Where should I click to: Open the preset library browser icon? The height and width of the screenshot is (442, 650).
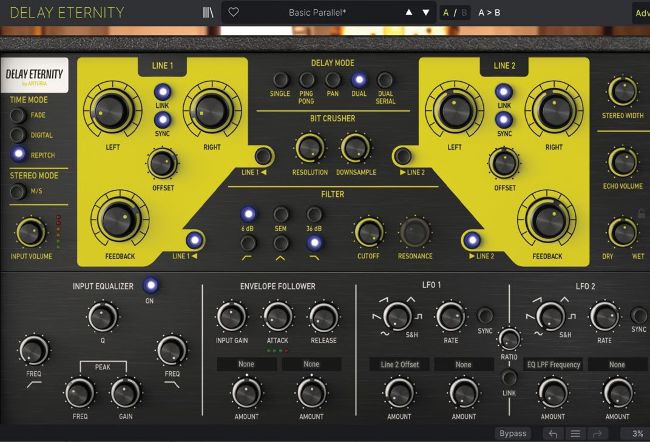pos(208,12)
